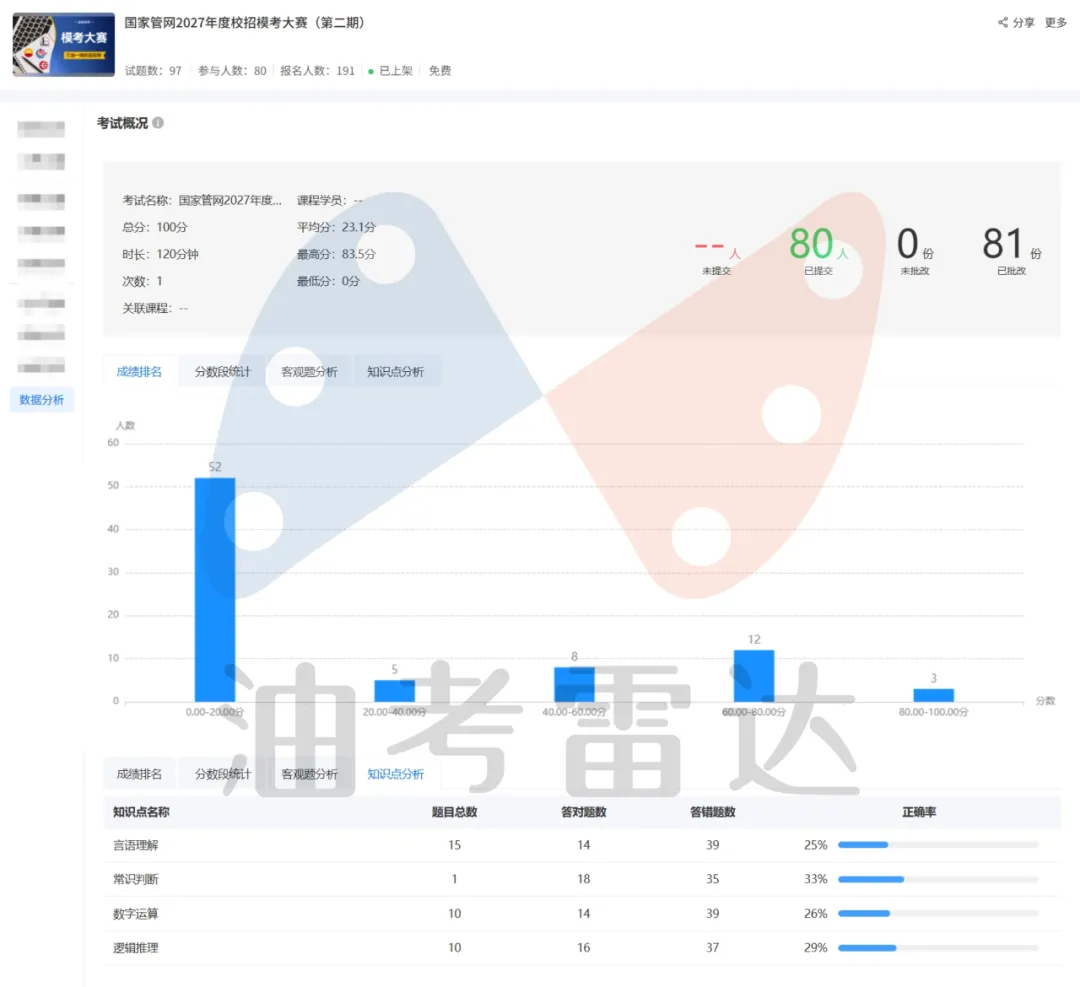
Task: Open lower 客观题分析 tab above the table
Action: (x=309, y=773)
